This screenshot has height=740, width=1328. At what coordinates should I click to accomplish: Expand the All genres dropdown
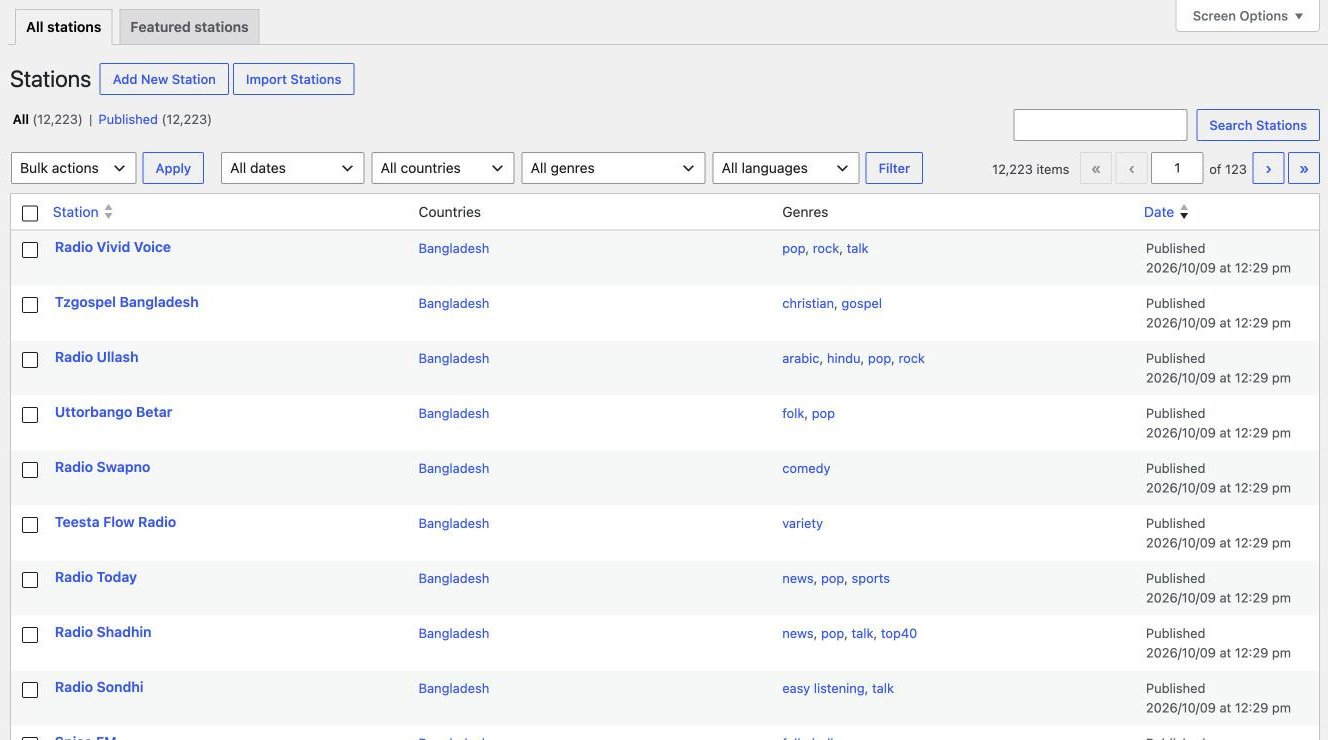pyautogui.click(x=613, y=168)
